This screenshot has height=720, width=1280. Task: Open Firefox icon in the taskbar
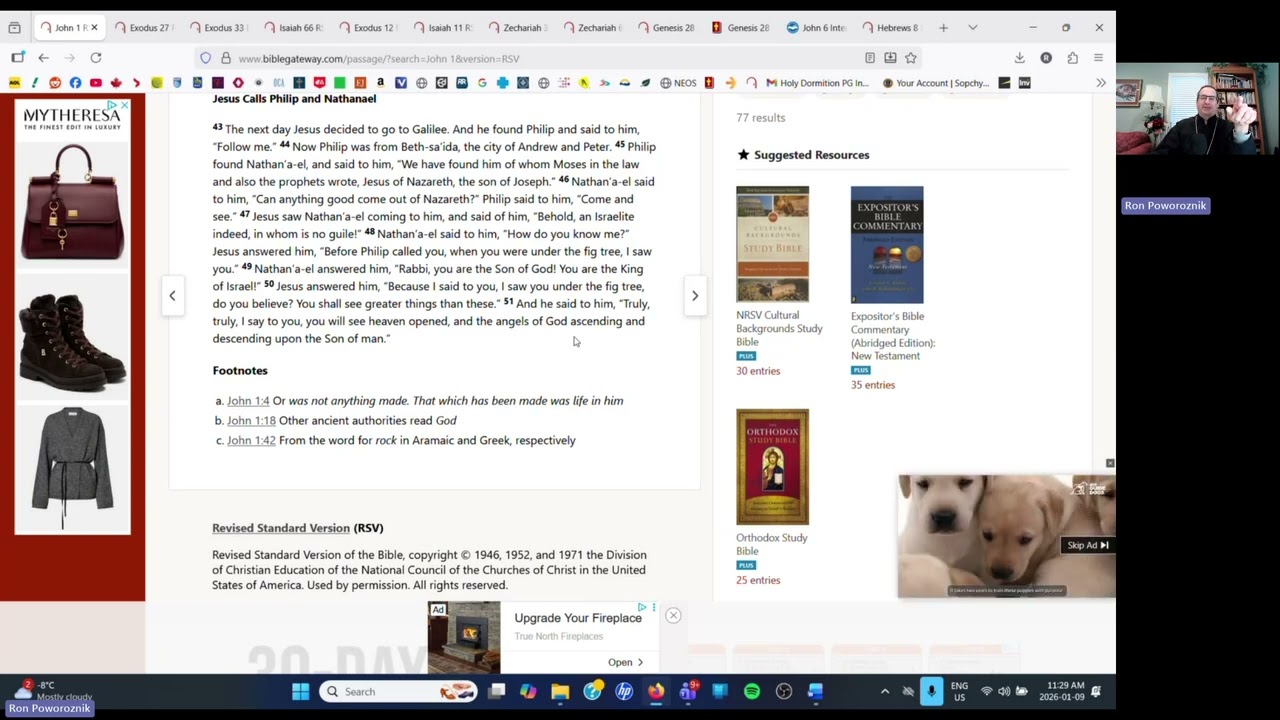point(656,692)
